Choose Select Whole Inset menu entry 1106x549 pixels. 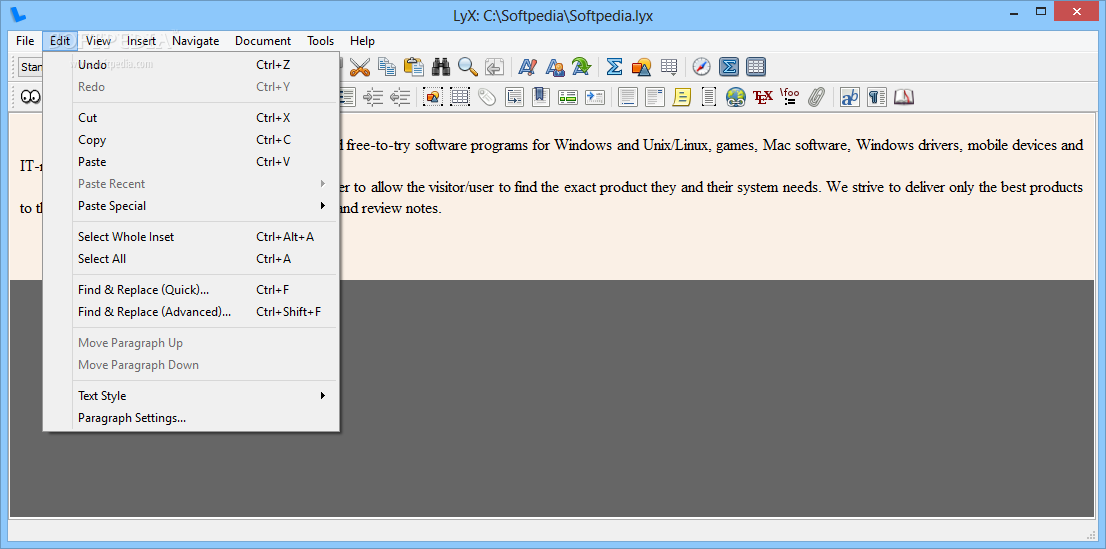191,237
